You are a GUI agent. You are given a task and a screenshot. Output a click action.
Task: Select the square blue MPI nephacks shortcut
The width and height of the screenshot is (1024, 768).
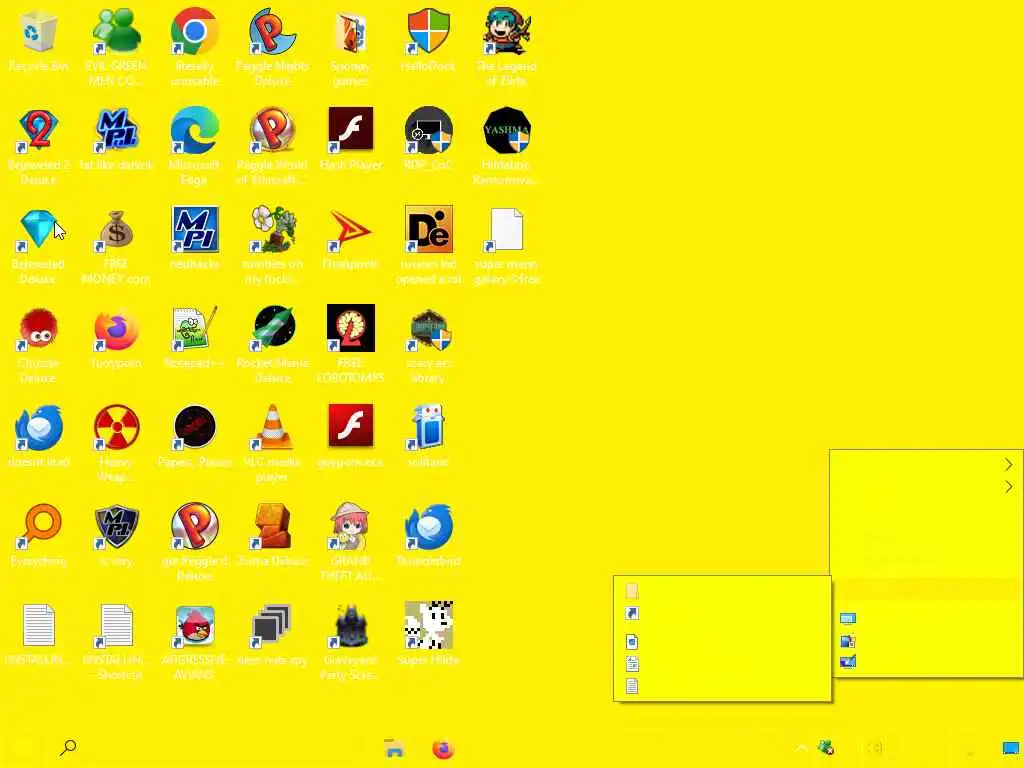(x=195, y=229)
